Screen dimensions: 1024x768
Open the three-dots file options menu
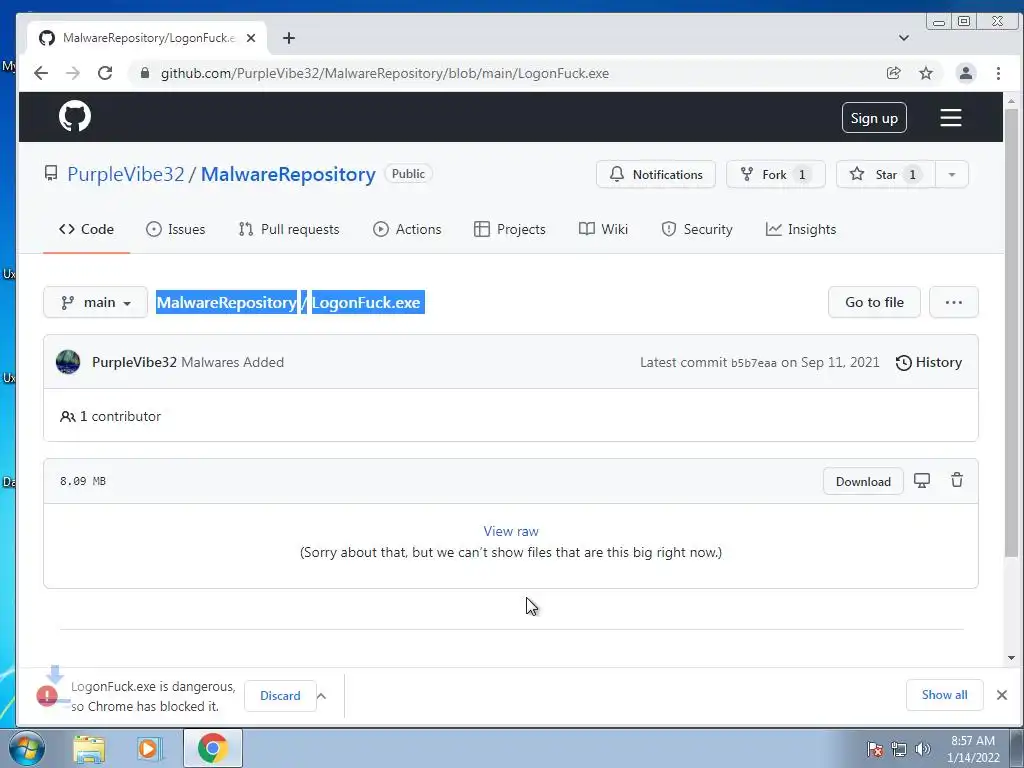pyautogui.click(x=953, y=302)
